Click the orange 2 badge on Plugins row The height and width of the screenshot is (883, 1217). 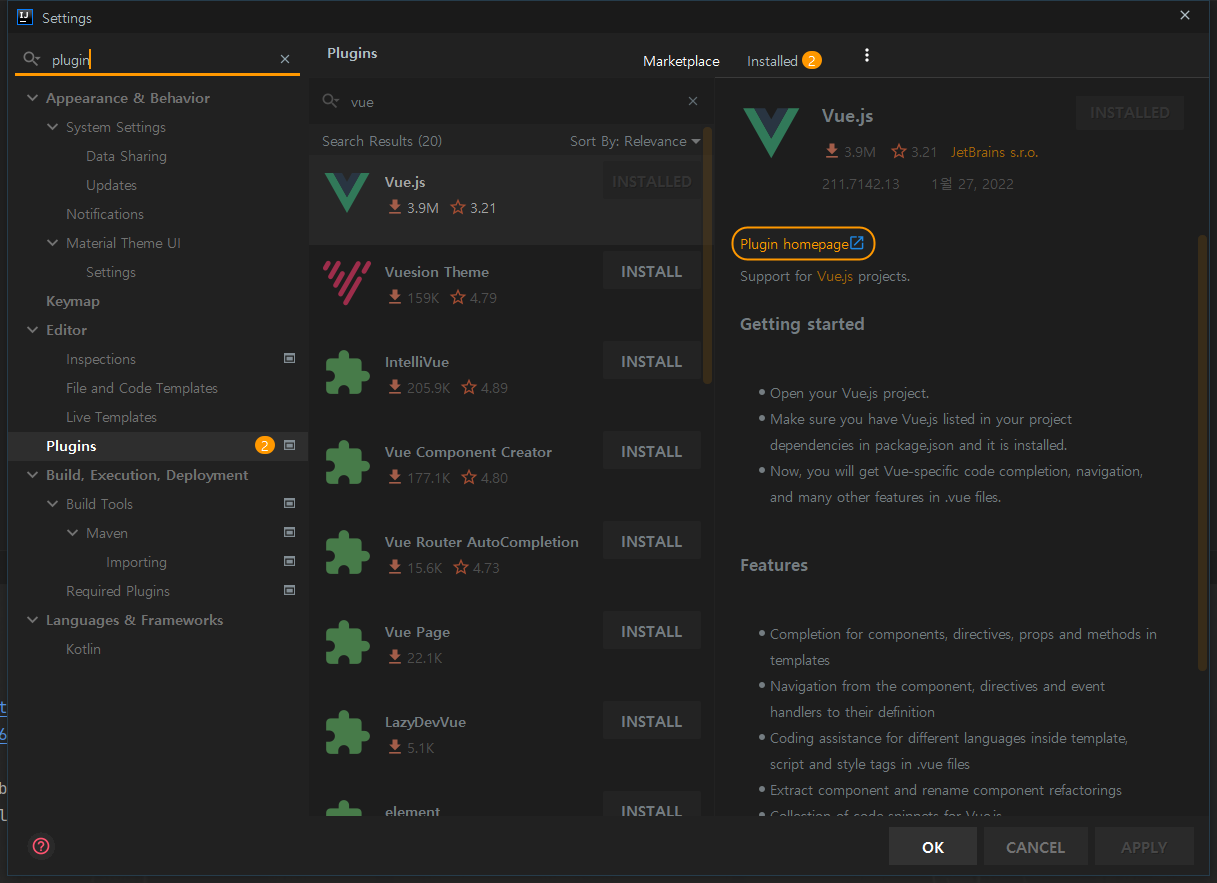coord(265,446)
